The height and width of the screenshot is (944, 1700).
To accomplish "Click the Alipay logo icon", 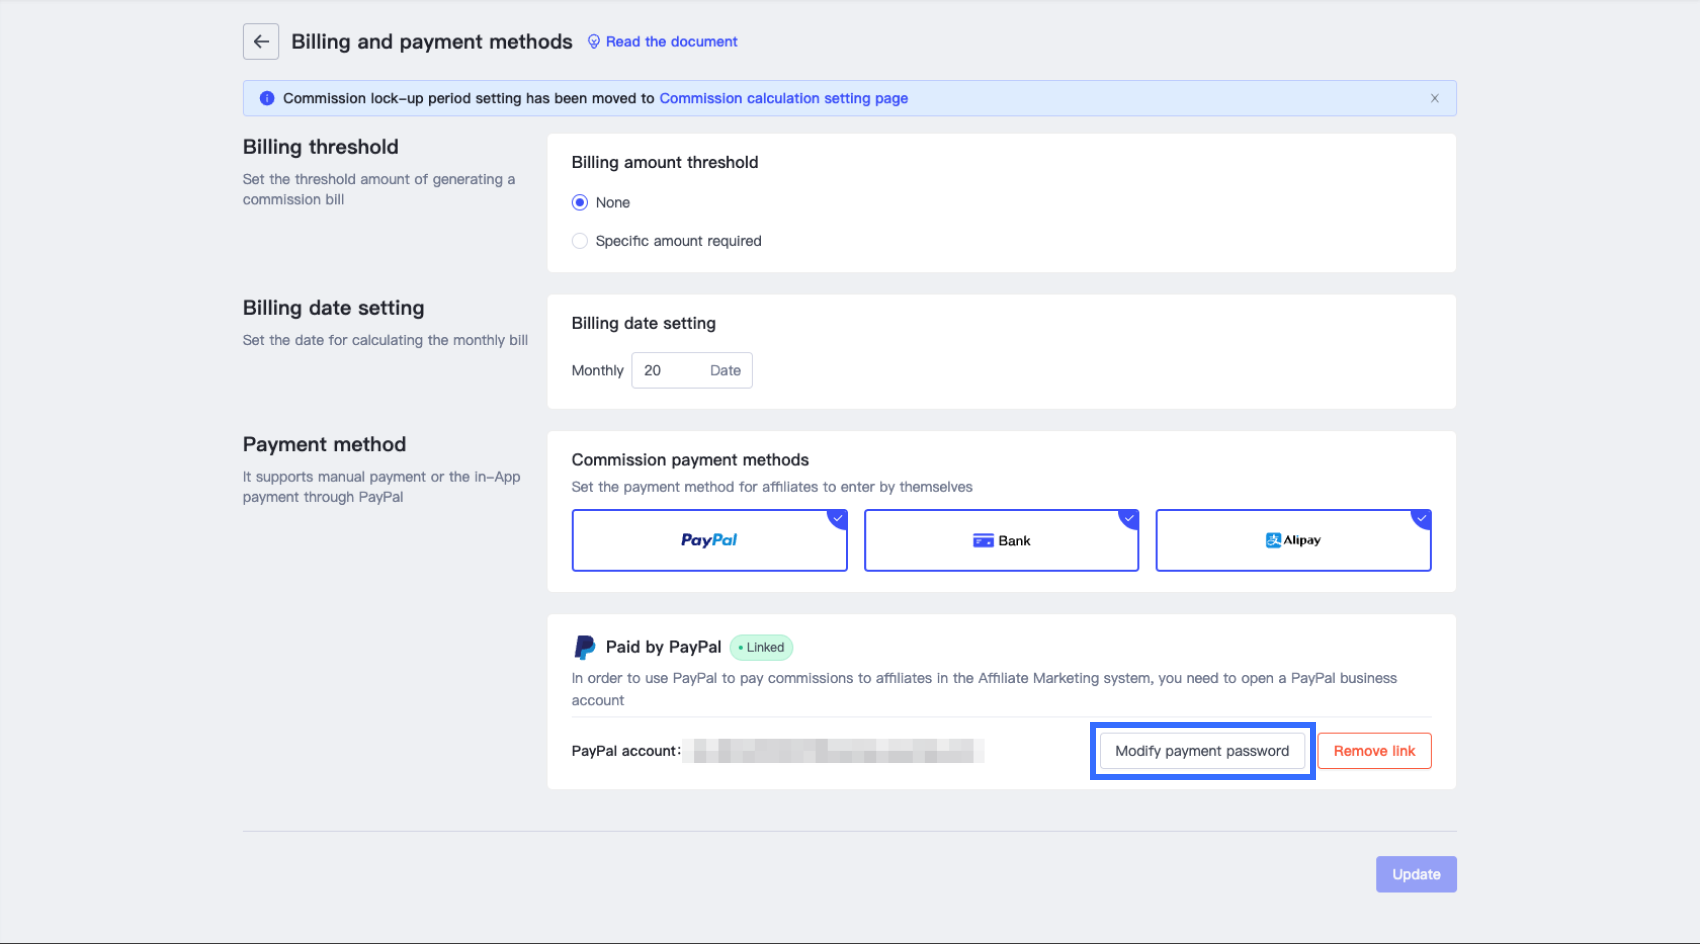I will coord(1273,540).
